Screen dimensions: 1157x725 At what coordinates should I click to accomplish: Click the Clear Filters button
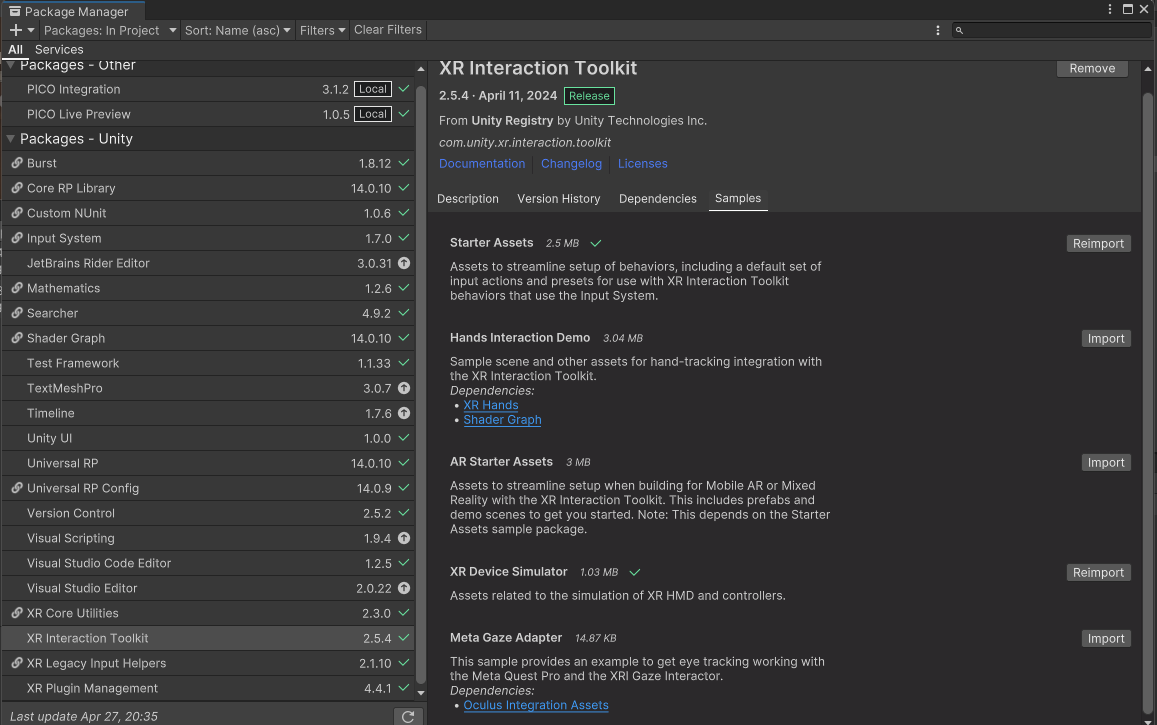[388, 30]
